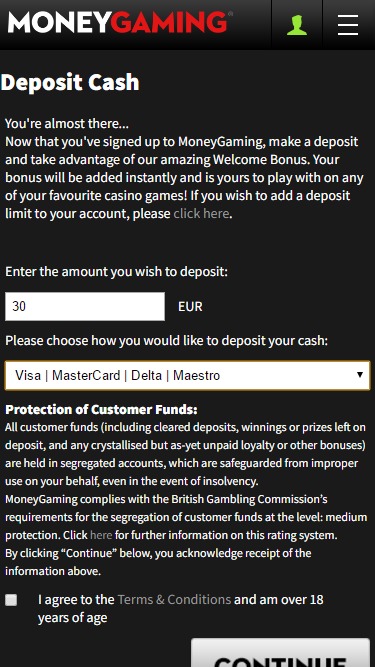The height and width of the screenshot is (667, 375).
Task: Expand the payment method dropdown arrow
Action: pos(360,375)
